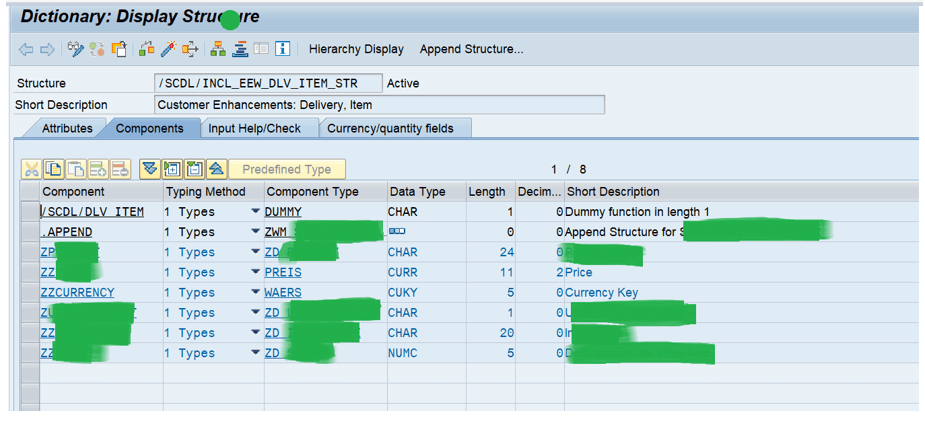The width and height of the screenshot is (925, 422).
Task: Click the Navigation Window stack icon
Action: coord(240,50)
